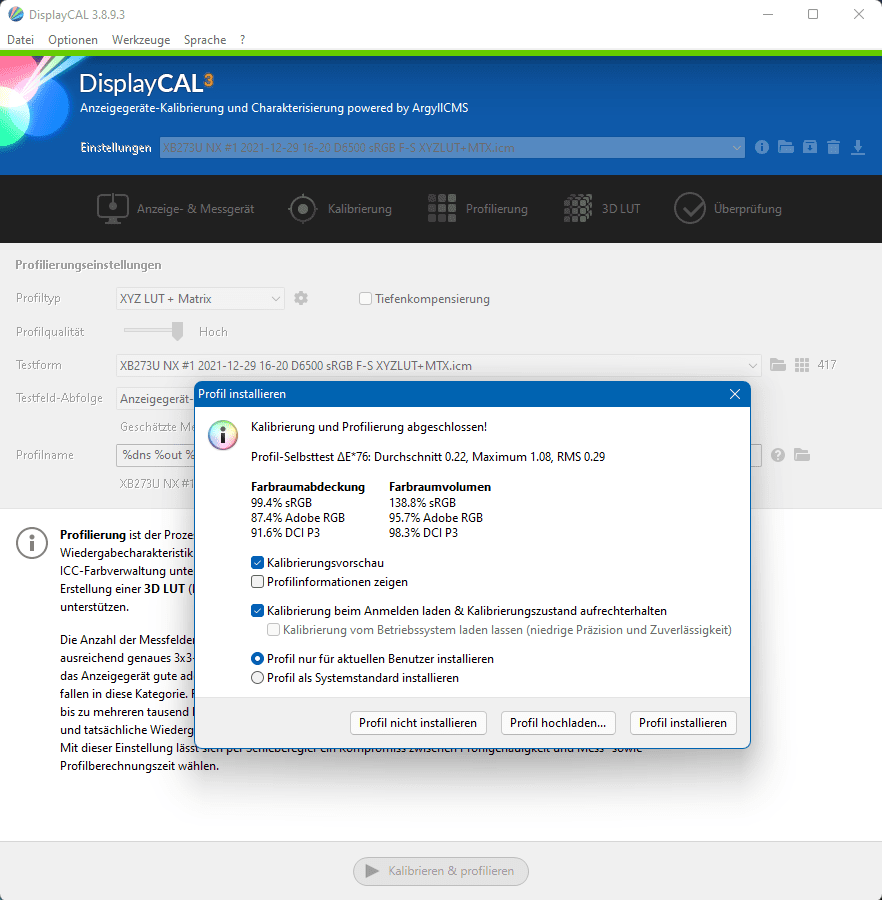Click the Profilierung grid icon

[442, 208]
